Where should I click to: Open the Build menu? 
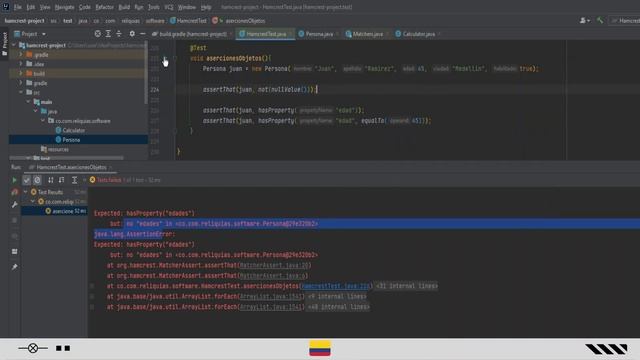tap(124, 7)
